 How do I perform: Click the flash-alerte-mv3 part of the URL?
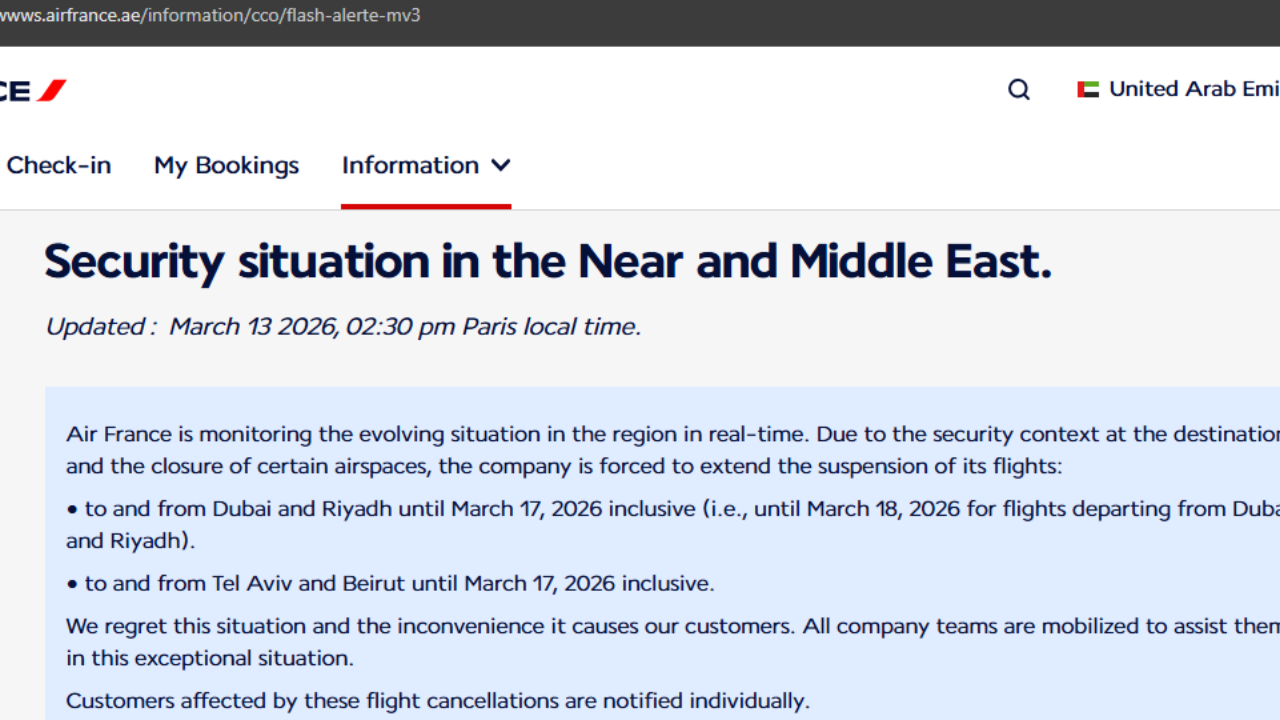click(x=354, y=16)
